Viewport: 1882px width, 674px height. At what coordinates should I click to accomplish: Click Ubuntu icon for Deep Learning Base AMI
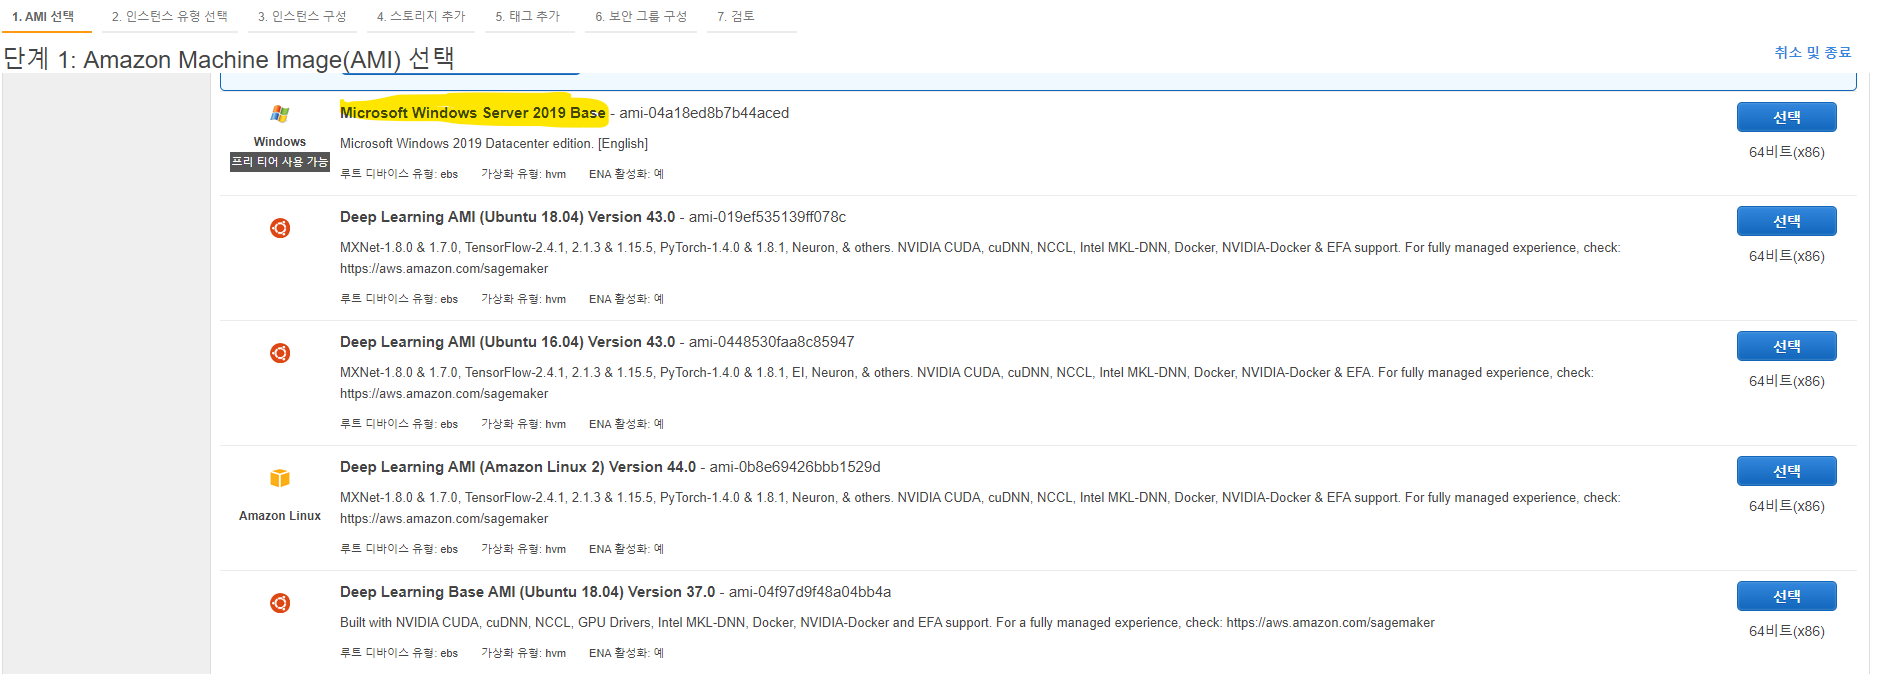coord(280,603)
